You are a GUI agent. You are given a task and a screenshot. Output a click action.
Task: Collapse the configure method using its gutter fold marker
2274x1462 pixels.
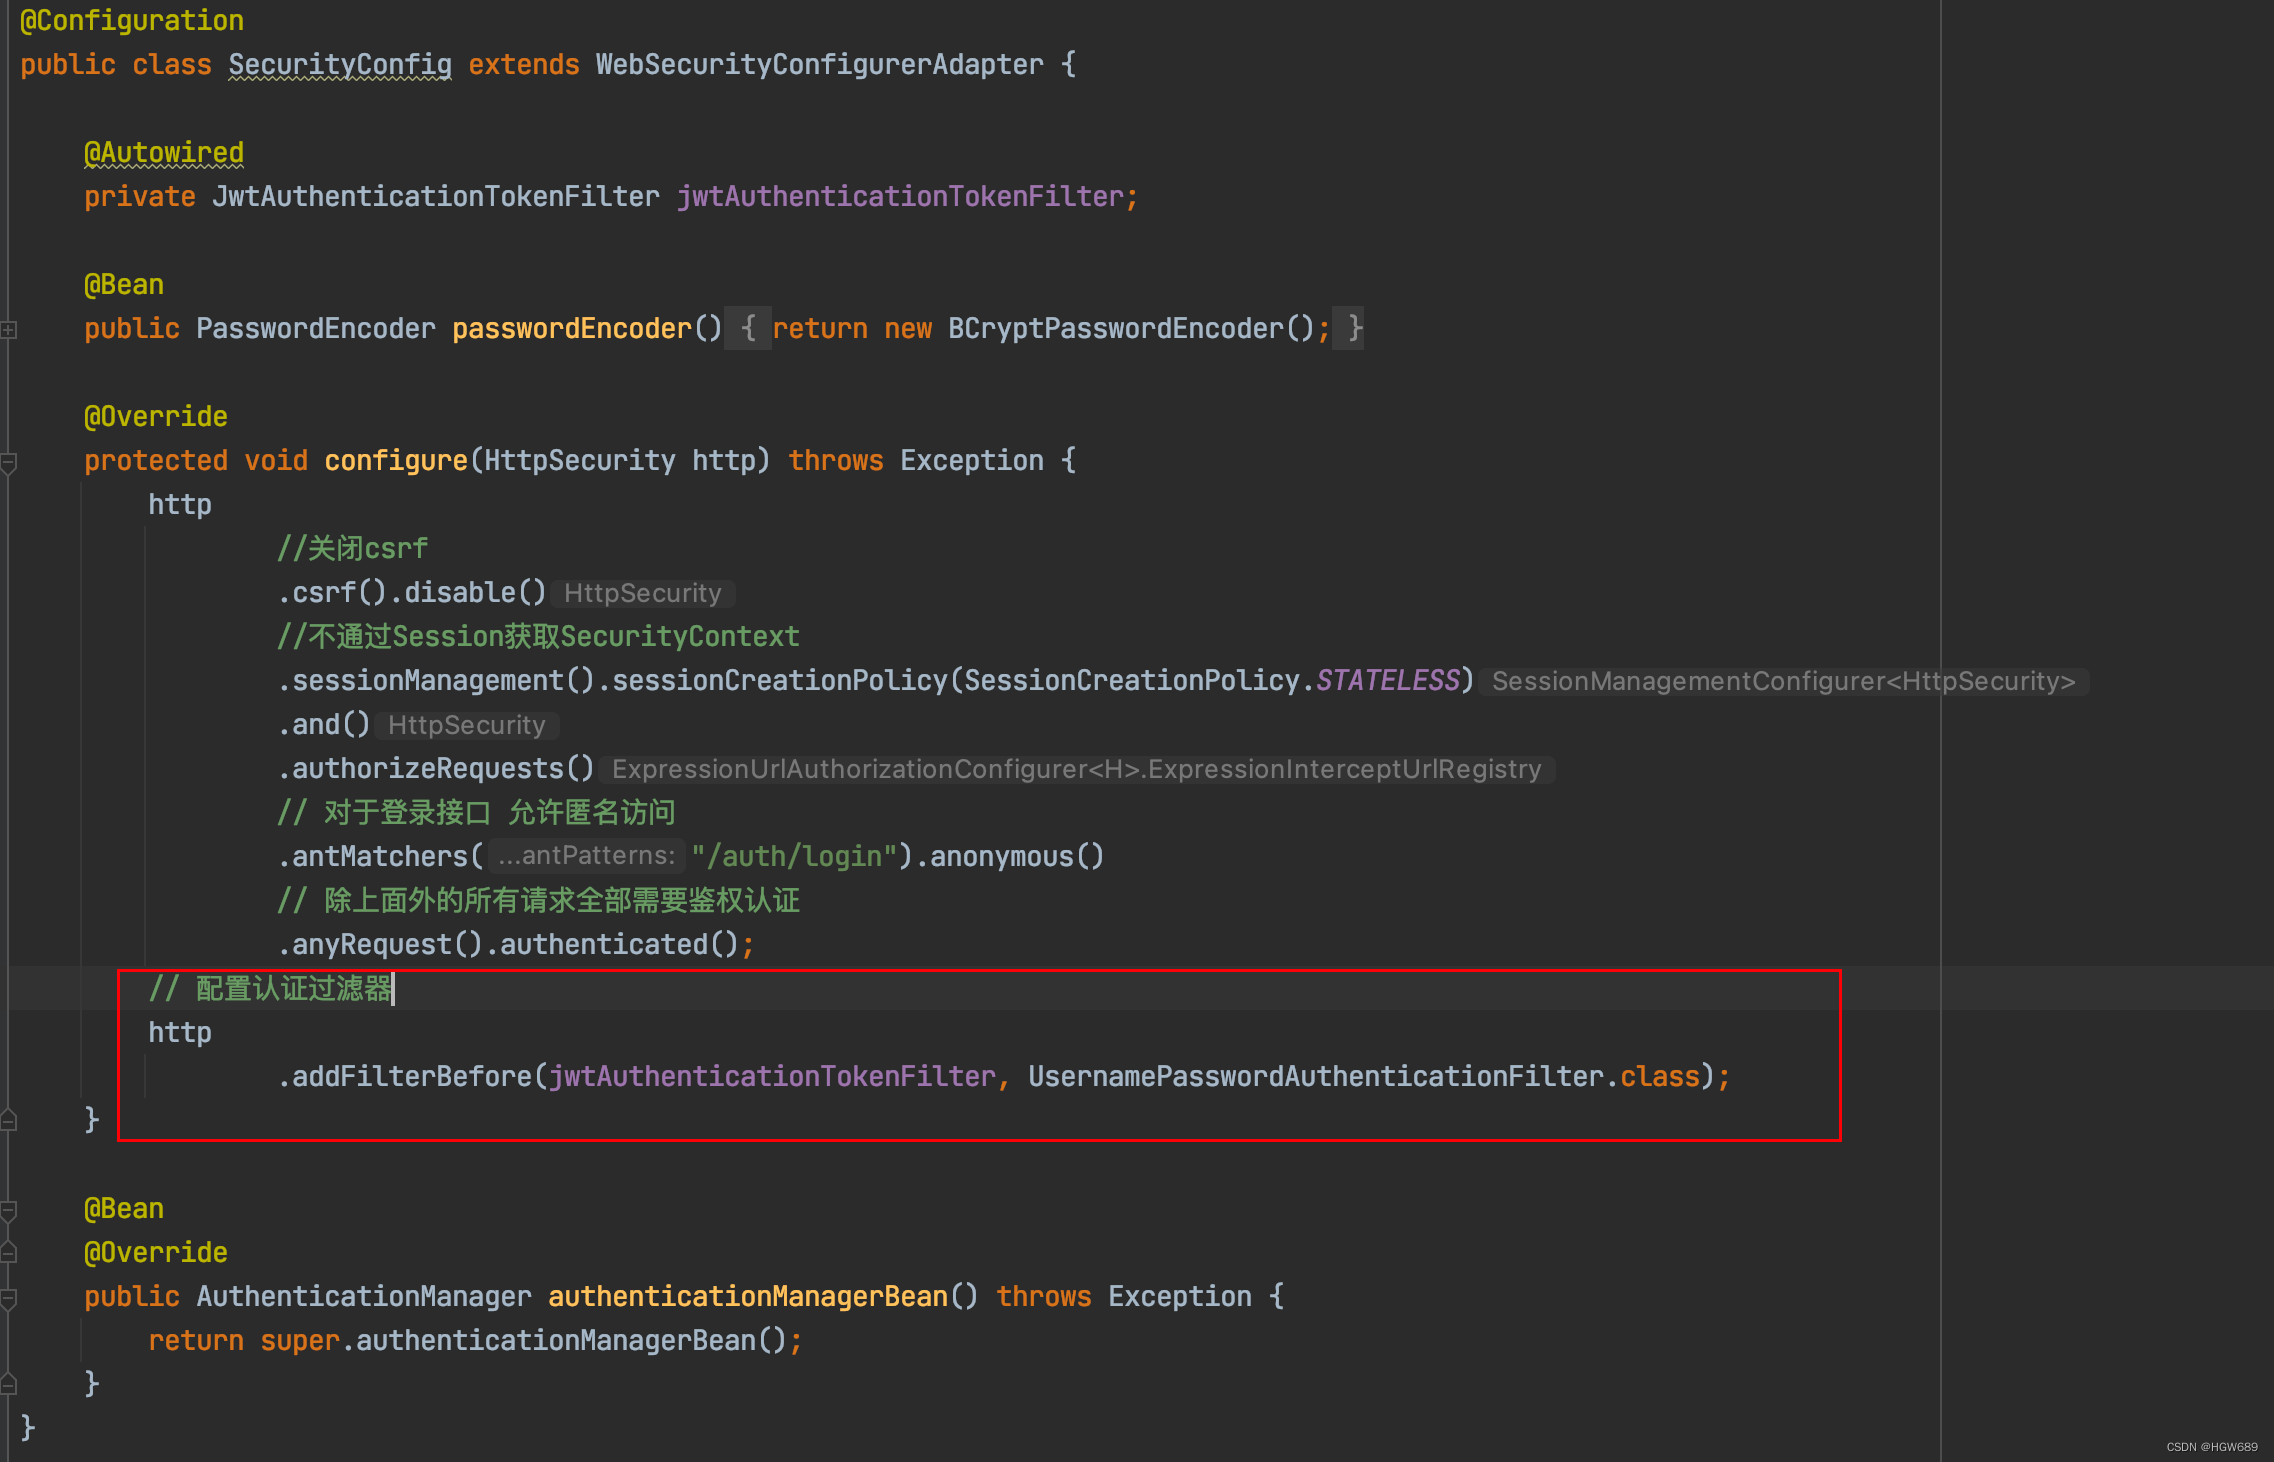coord(8,462)
